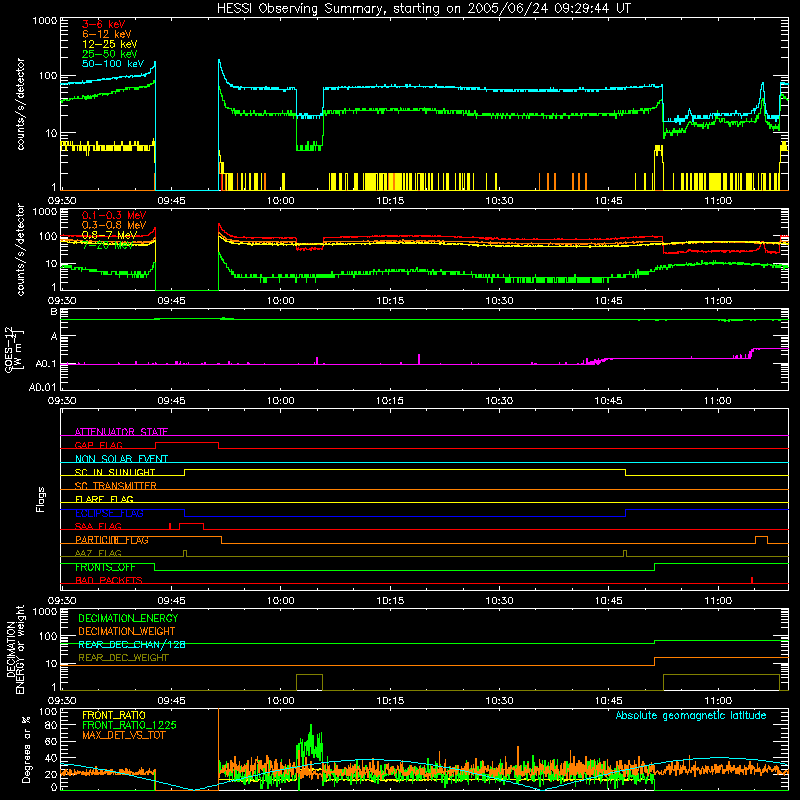Click the Absolute geomagnetic latitude label
Viewport: 800px width, 800px height.
(691, 715)
